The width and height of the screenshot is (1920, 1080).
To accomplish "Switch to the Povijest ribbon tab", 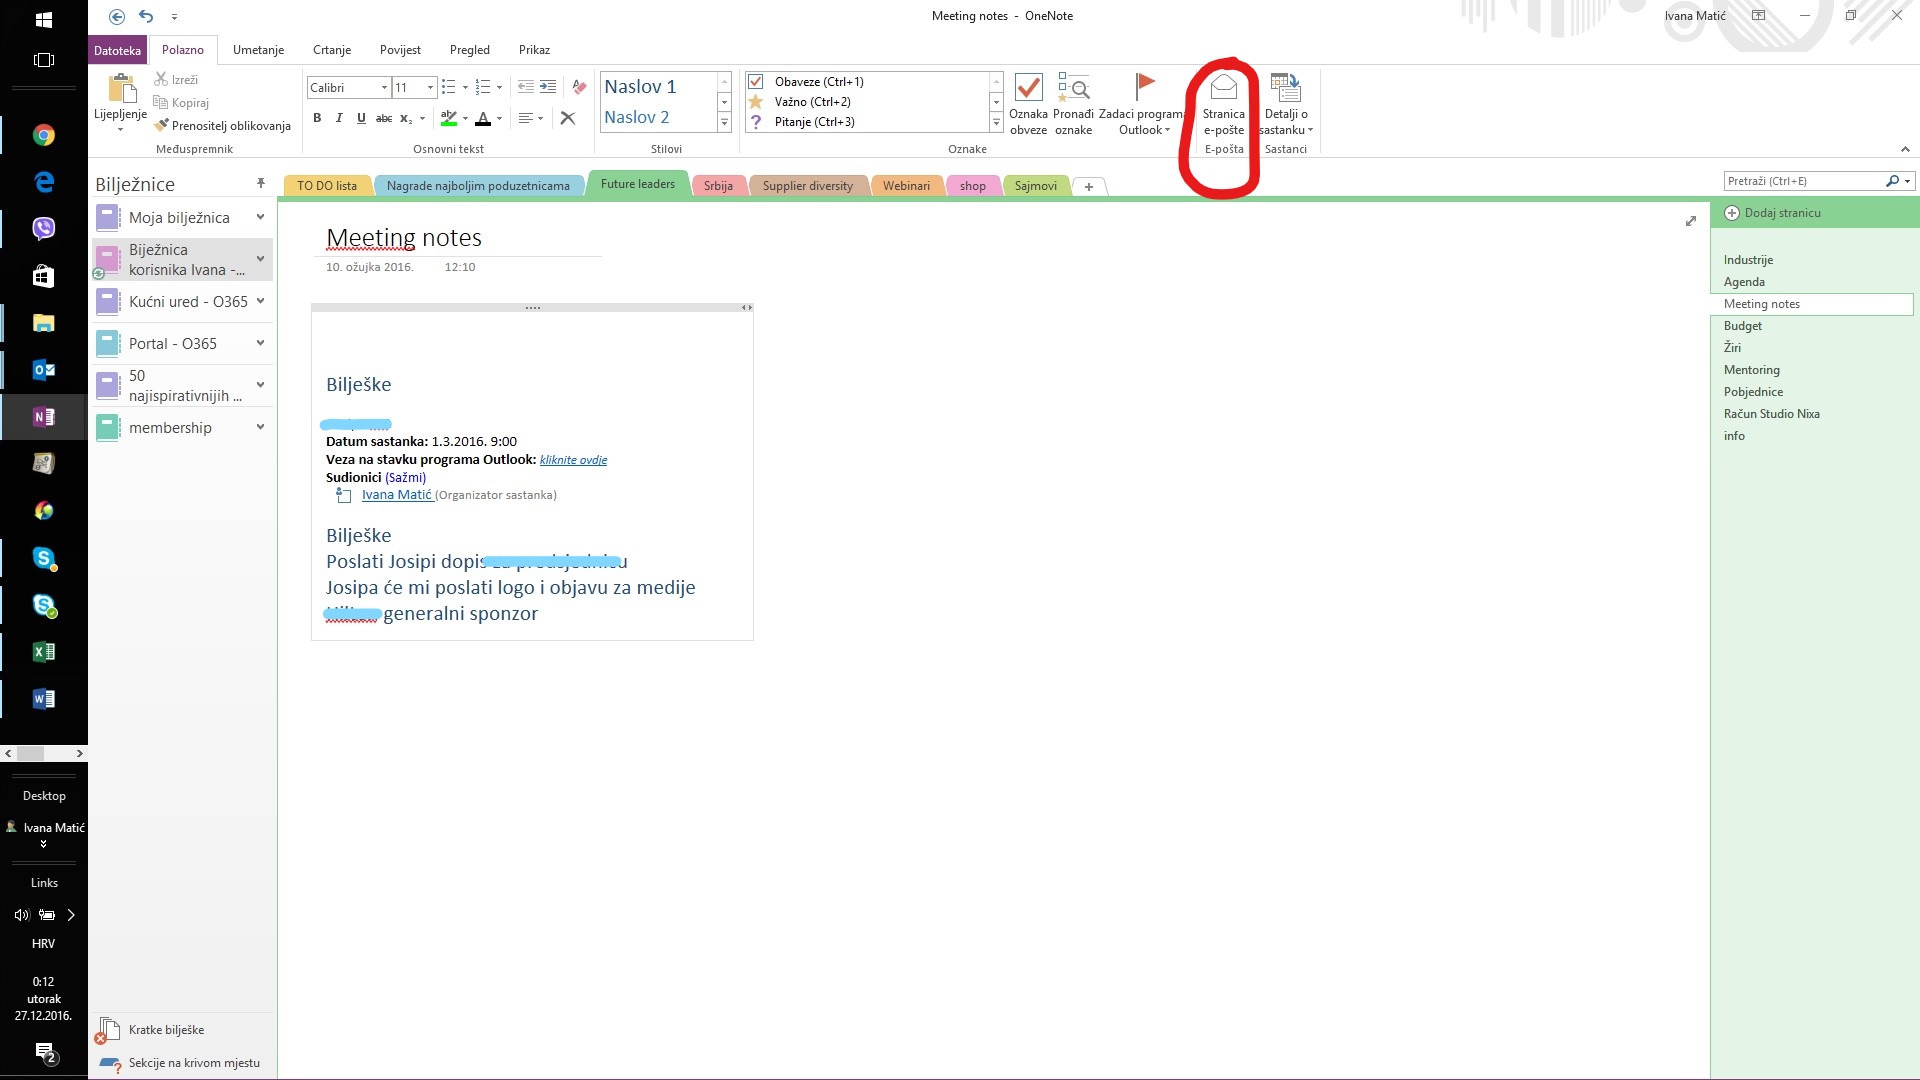I will coord(400,50).
